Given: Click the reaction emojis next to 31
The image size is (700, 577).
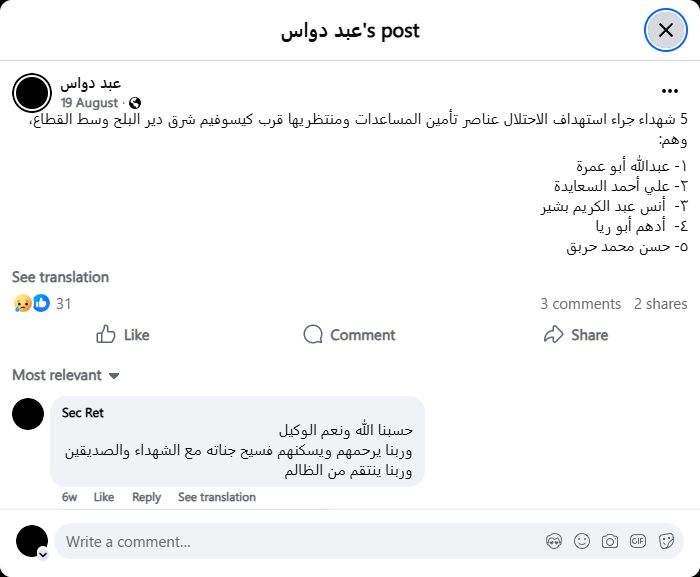Looking at the screenshot, I should point(32,303).
